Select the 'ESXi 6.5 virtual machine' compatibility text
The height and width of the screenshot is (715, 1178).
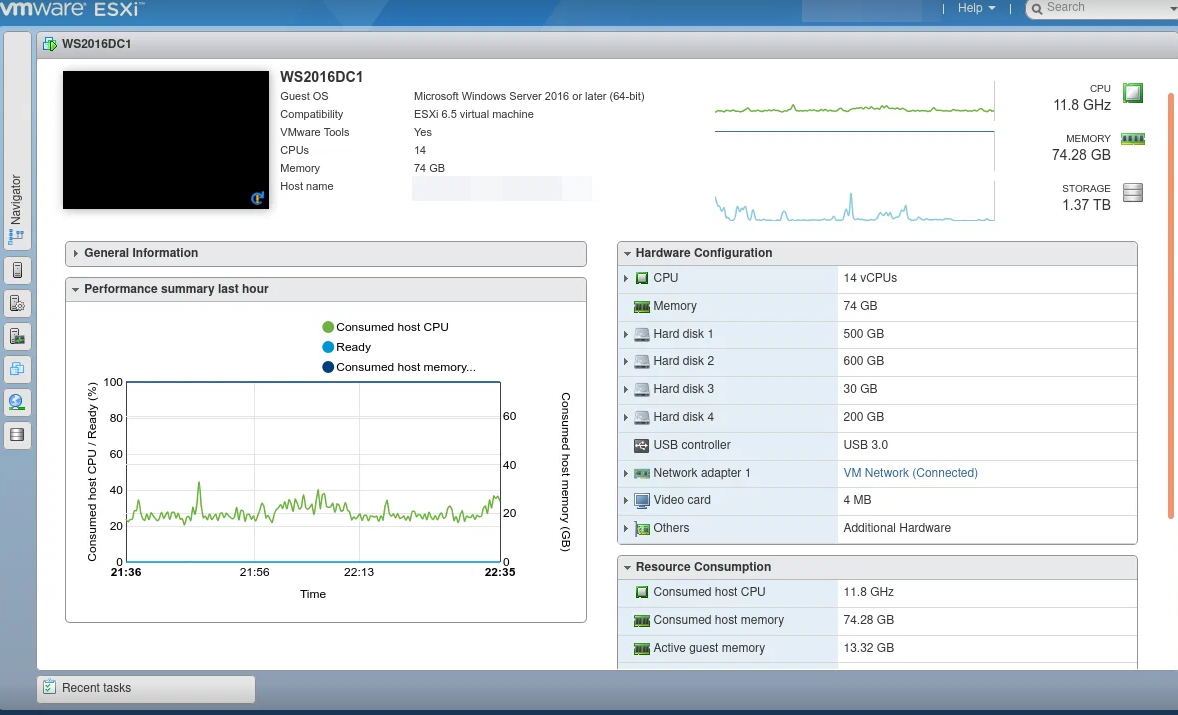point(473,114)
